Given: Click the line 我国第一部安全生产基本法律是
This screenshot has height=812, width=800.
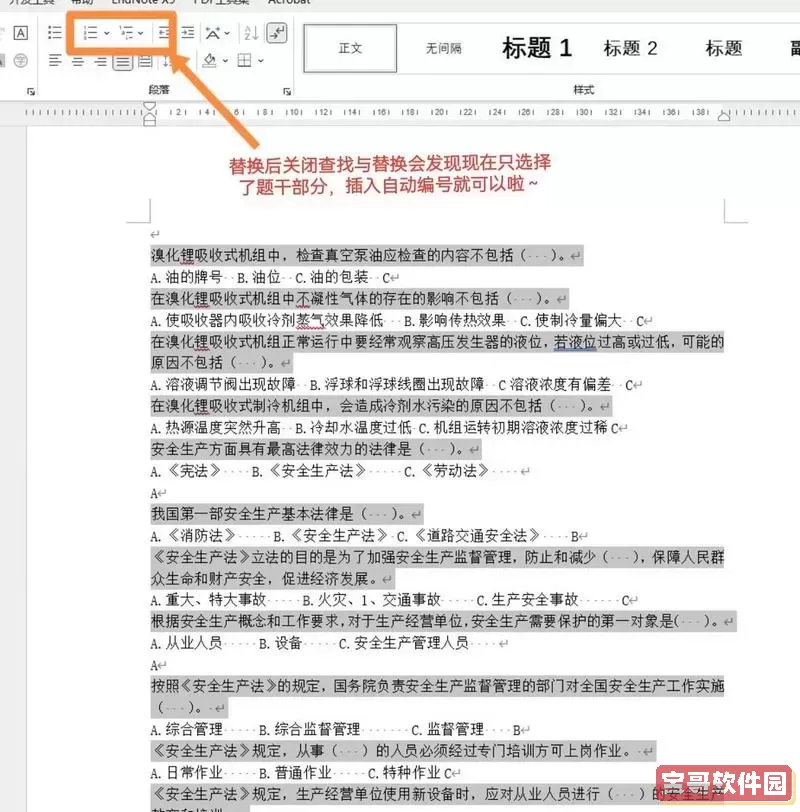Looking at the screenshot, I should pyautogui.click(x=287, y=514).
